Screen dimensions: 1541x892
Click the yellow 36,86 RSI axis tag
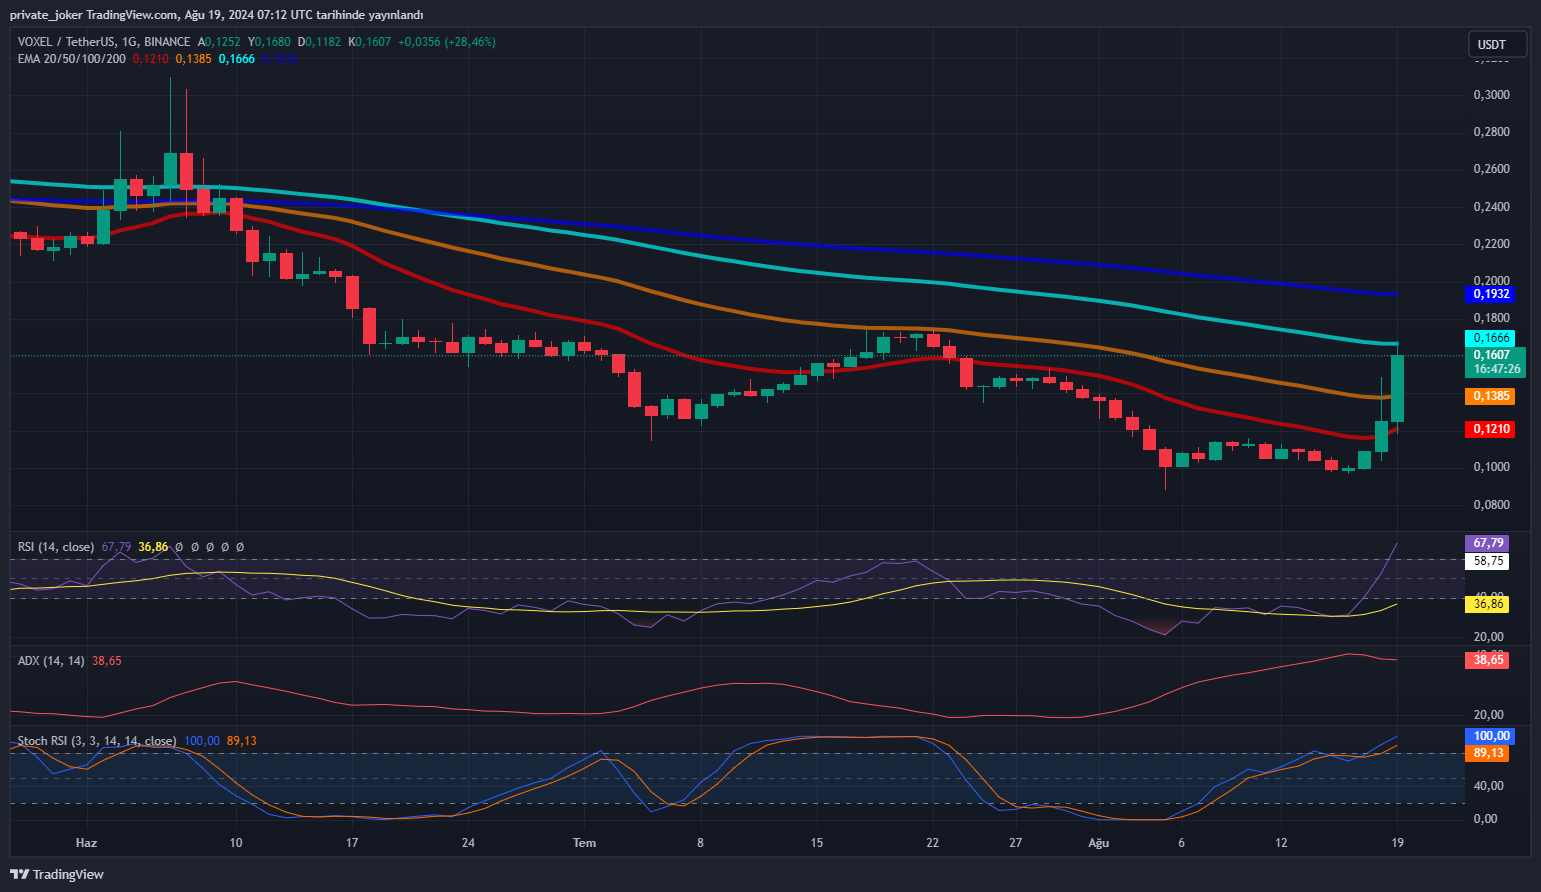coord(1488,604)
